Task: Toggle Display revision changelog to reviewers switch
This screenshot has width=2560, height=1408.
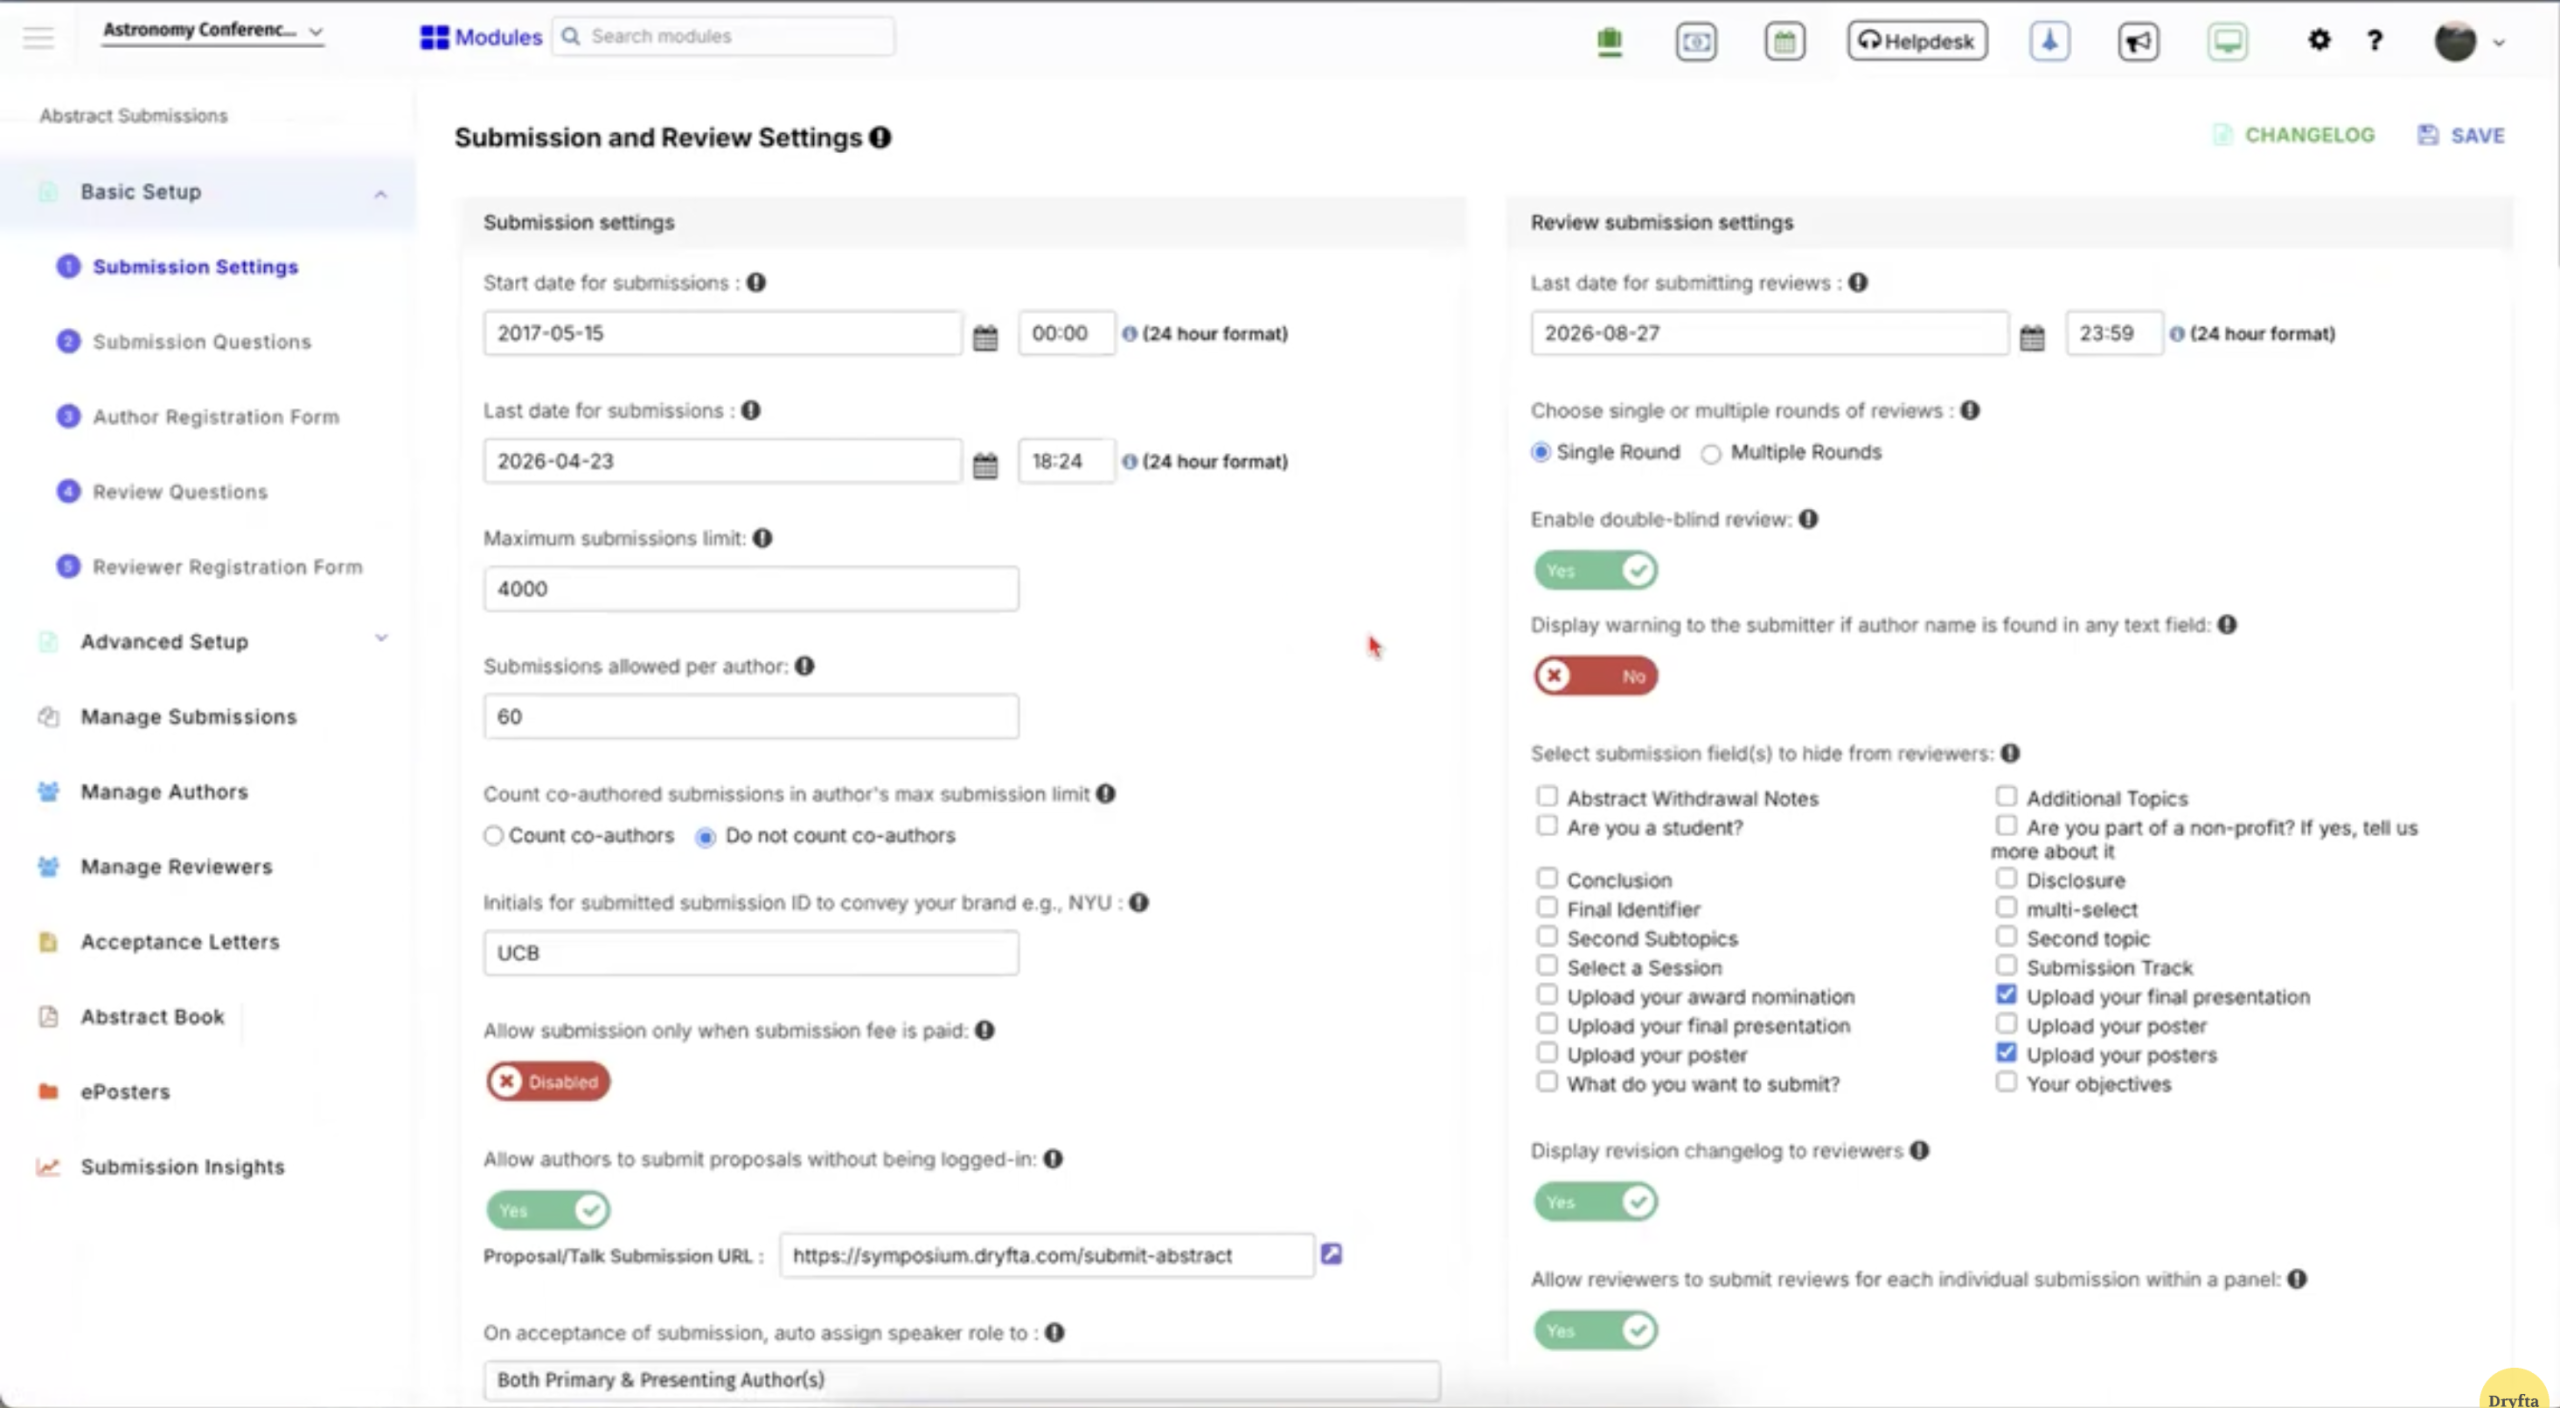Action: pyautogui.click(x=1595, y=1201)
